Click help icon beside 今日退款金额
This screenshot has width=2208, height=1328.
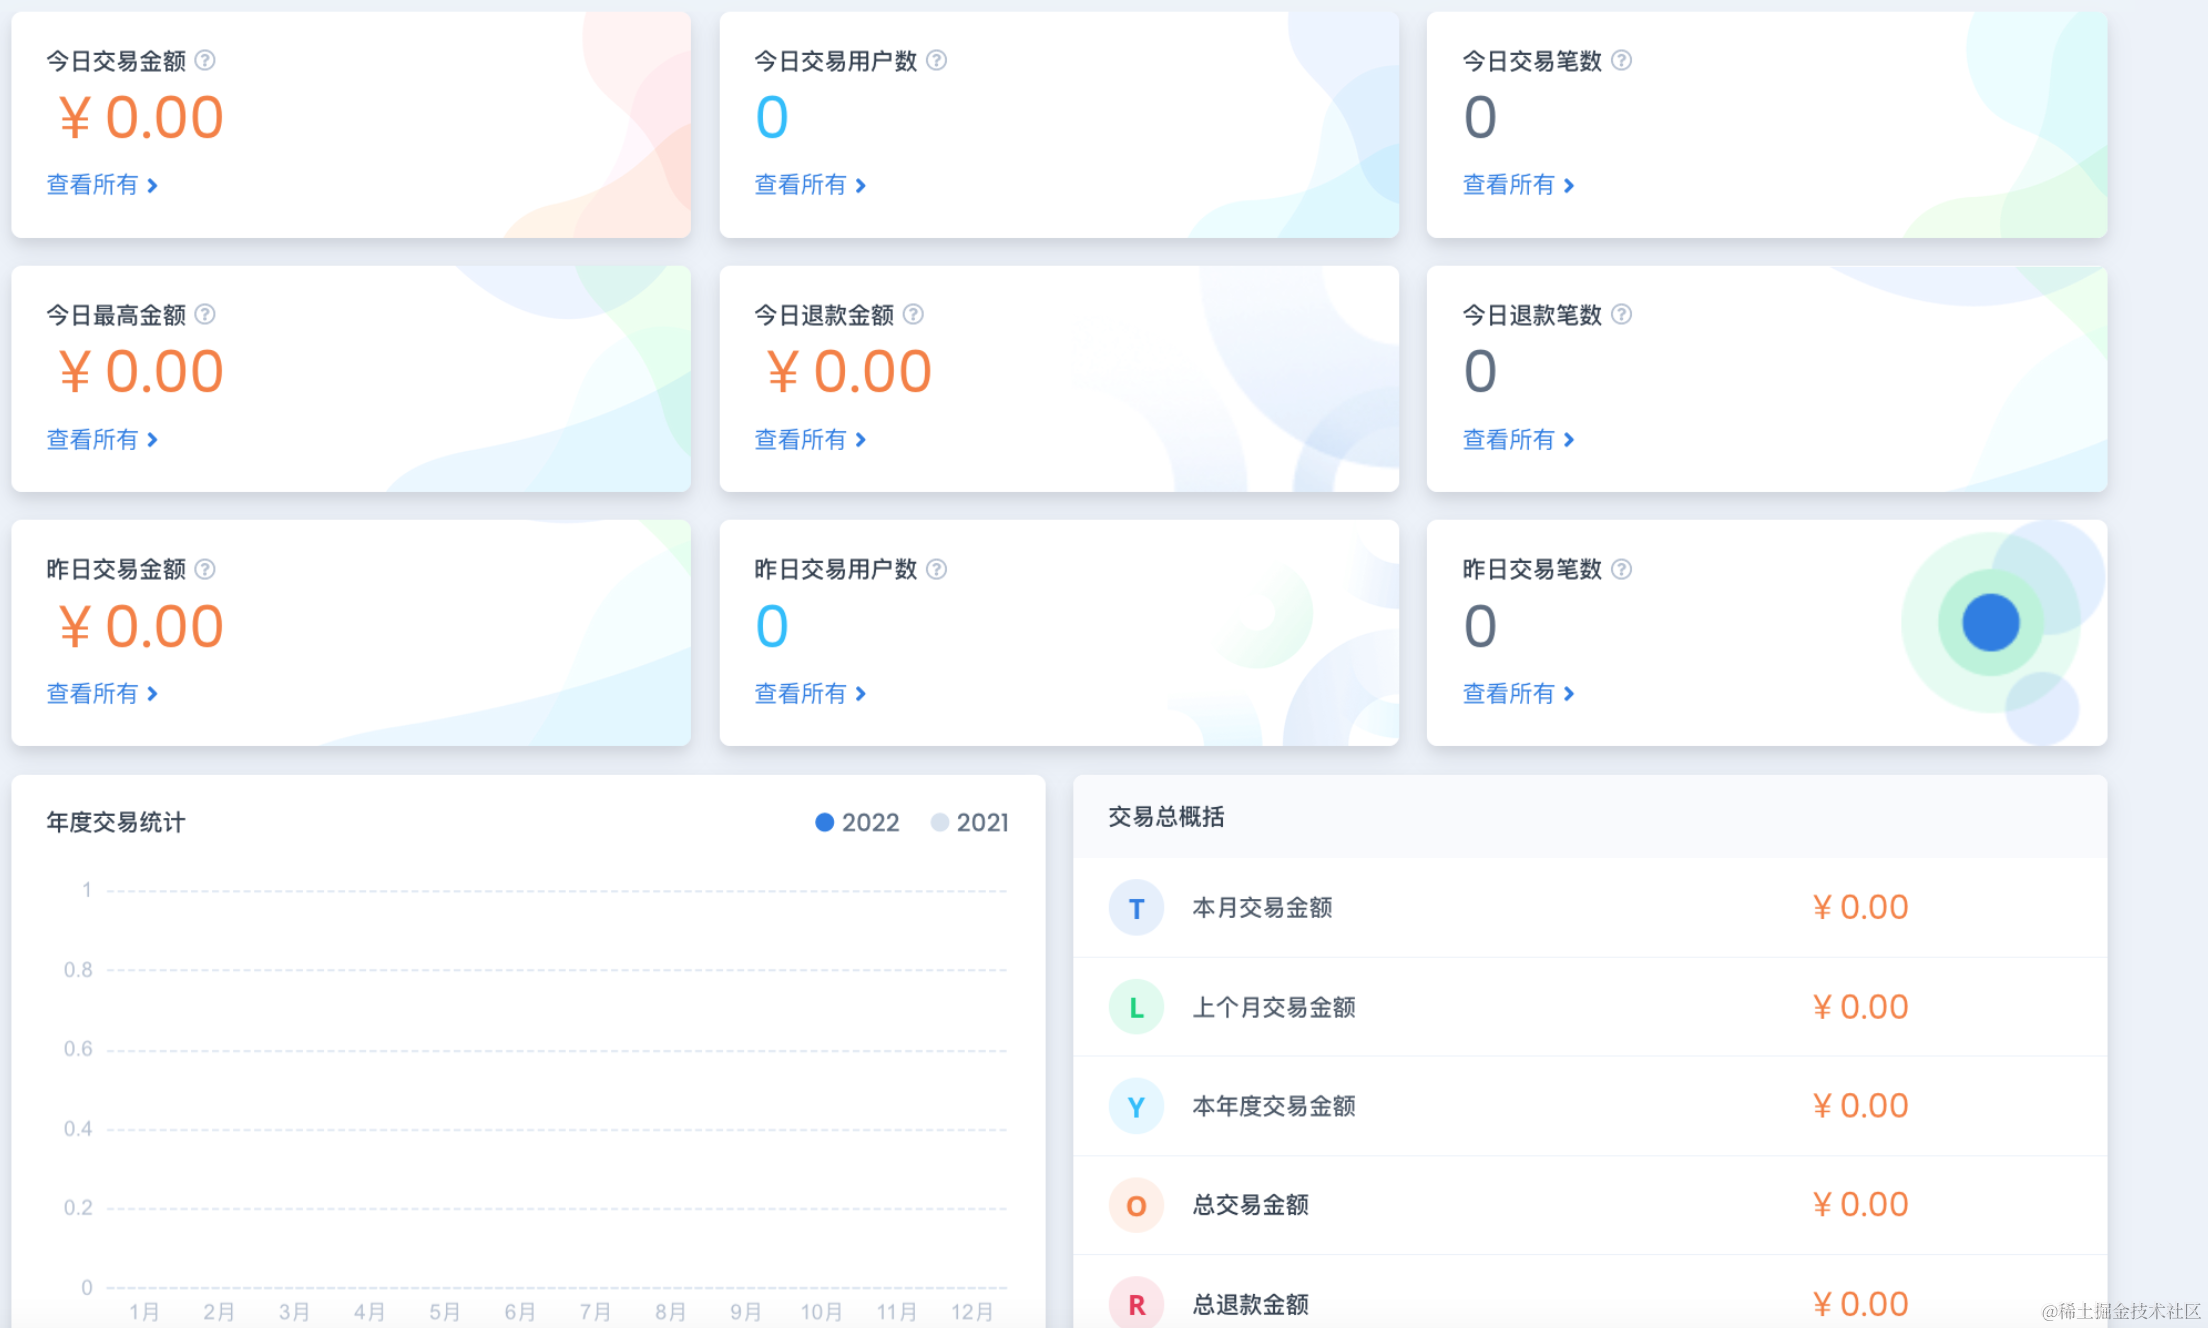913,315
